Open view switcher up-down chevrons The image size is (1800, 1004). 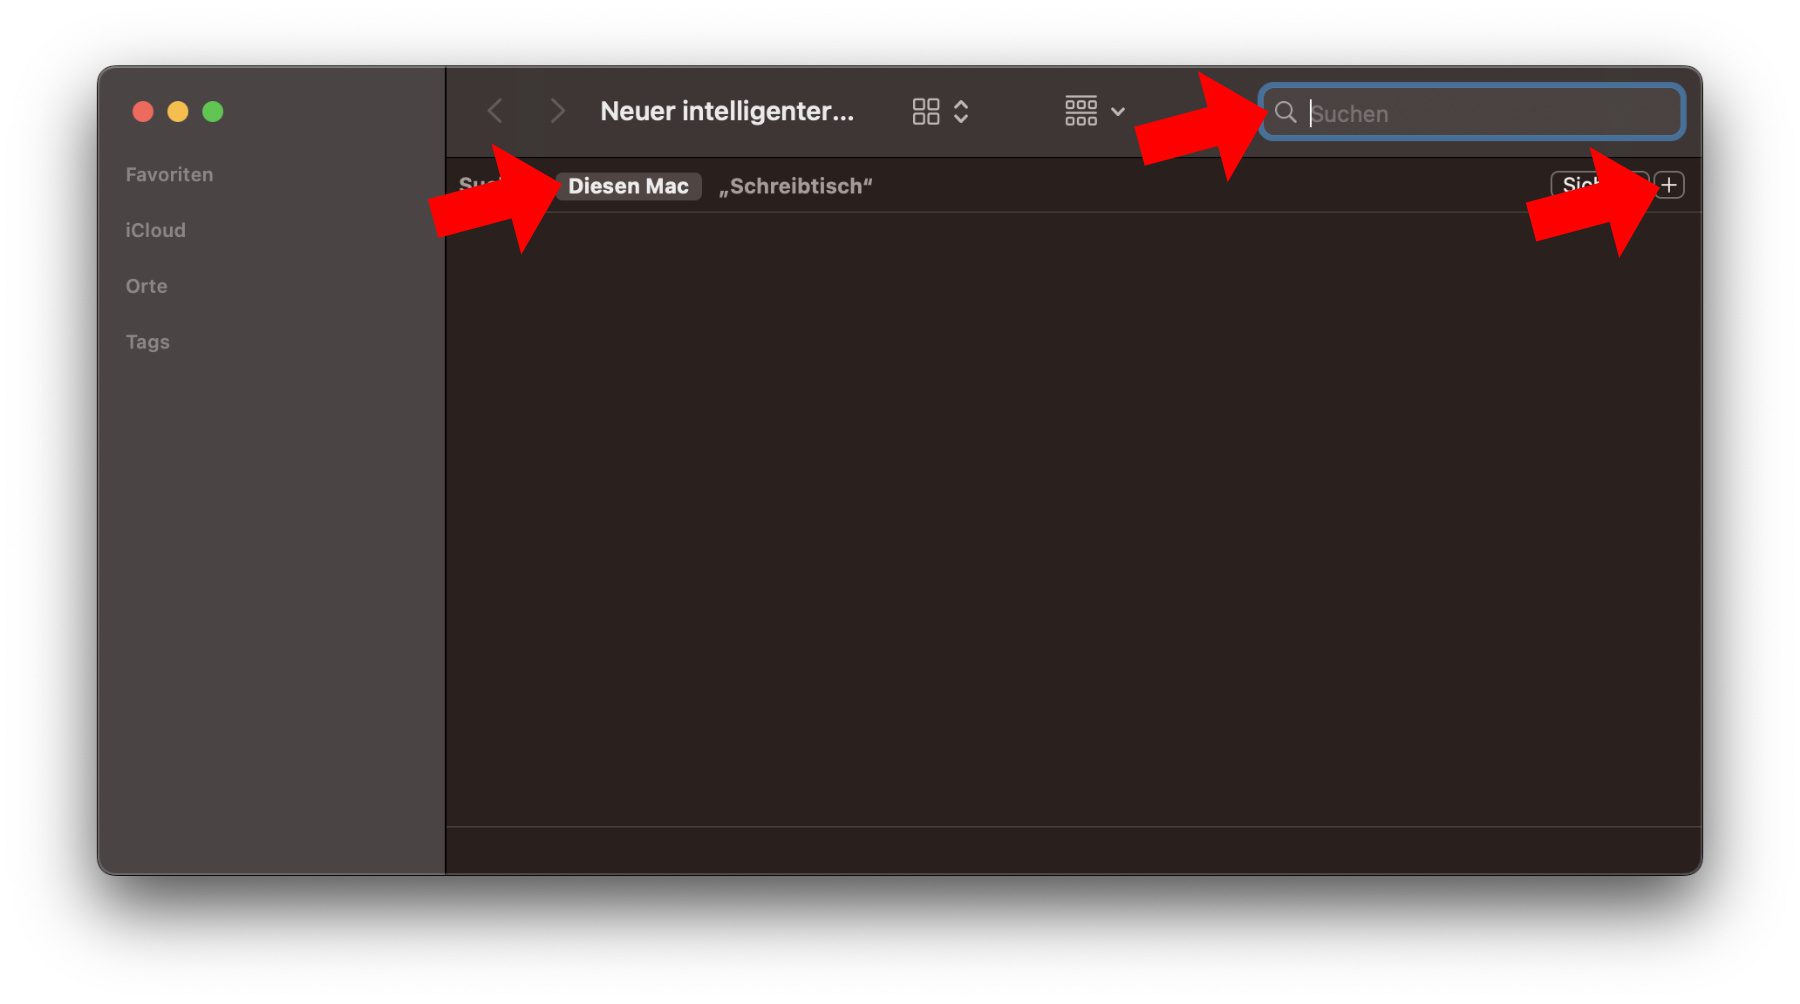pos(961,111)
